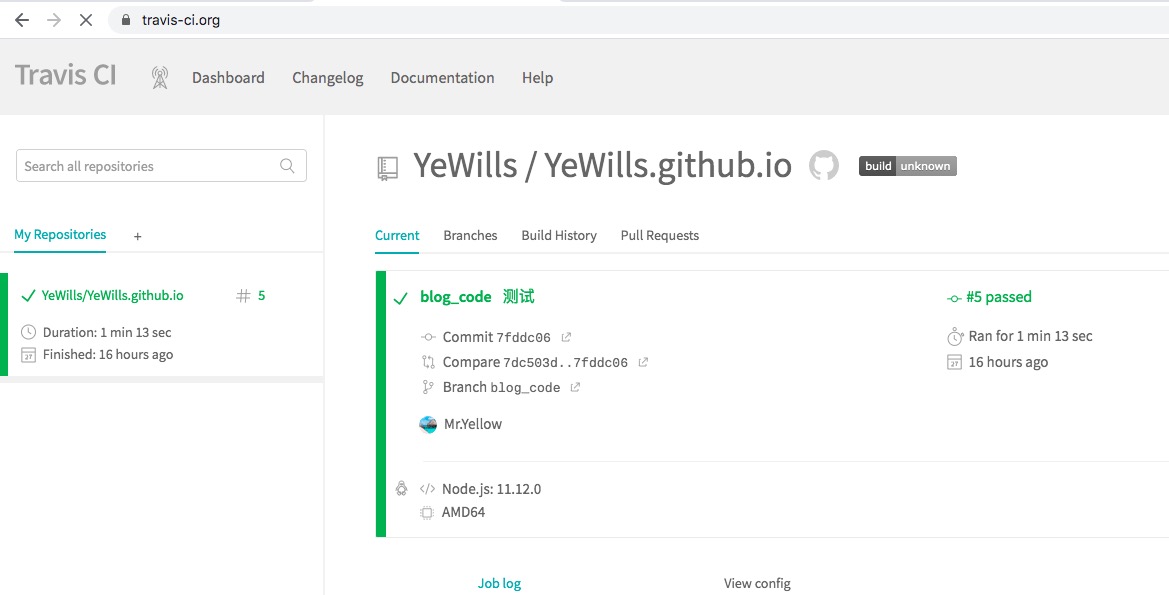
Task: Click YeWills.github.io in the page title
Action: point(667,165)
